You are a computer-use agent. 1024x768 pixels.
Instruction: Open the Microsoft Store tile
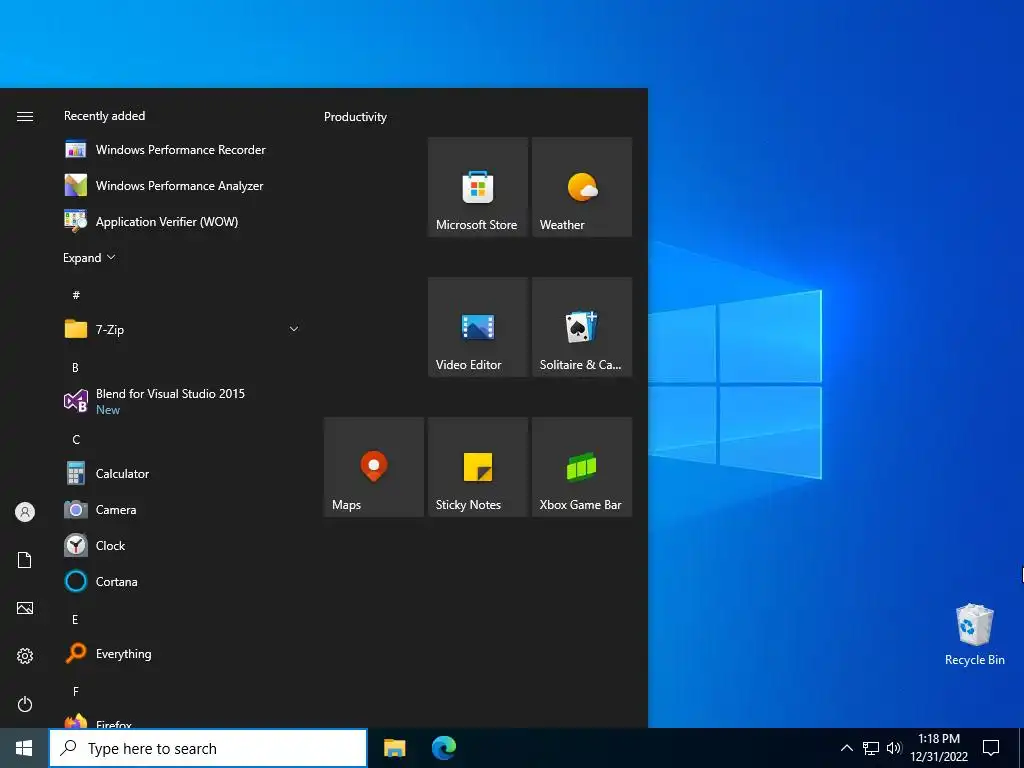click(477, 187)
